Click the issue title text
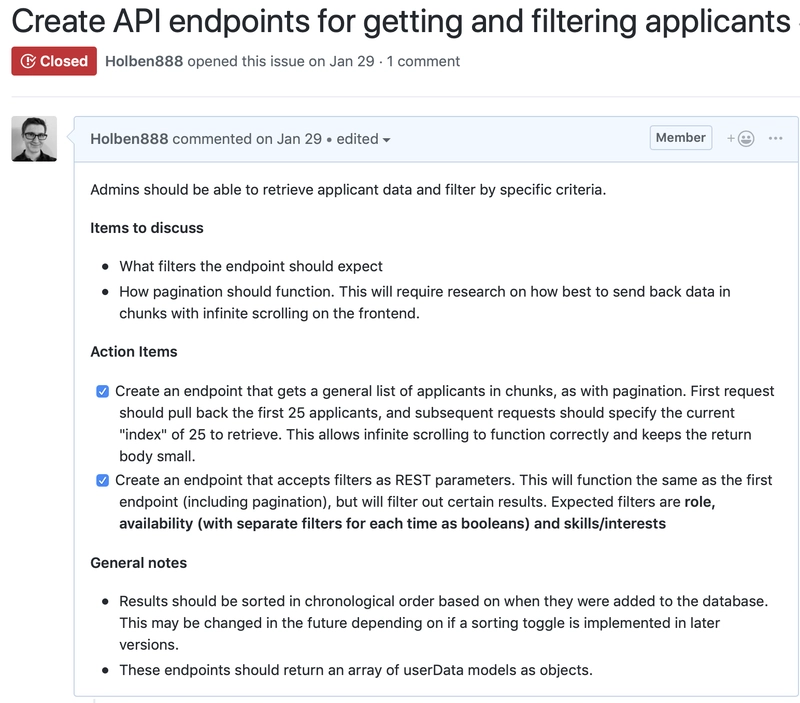Image resolution: width=800 pixels, height=703 pixels. pyautogui.click(x=401, y=21)
